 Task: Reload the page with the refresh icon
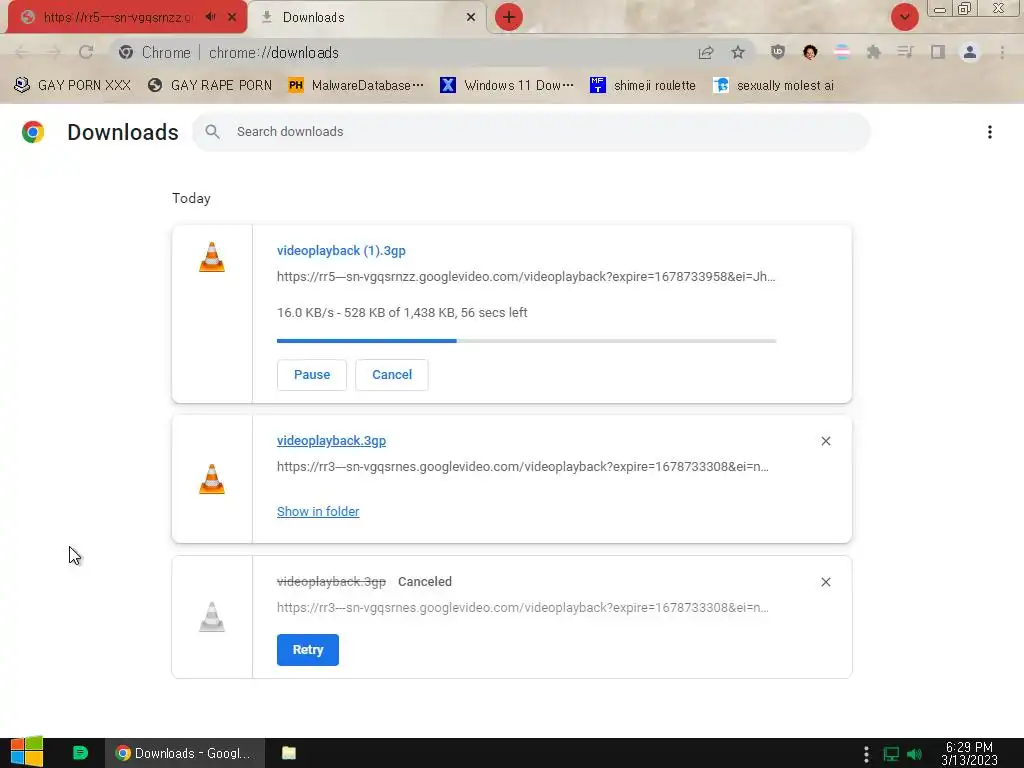pyautogui.click(x=86, y=52)
